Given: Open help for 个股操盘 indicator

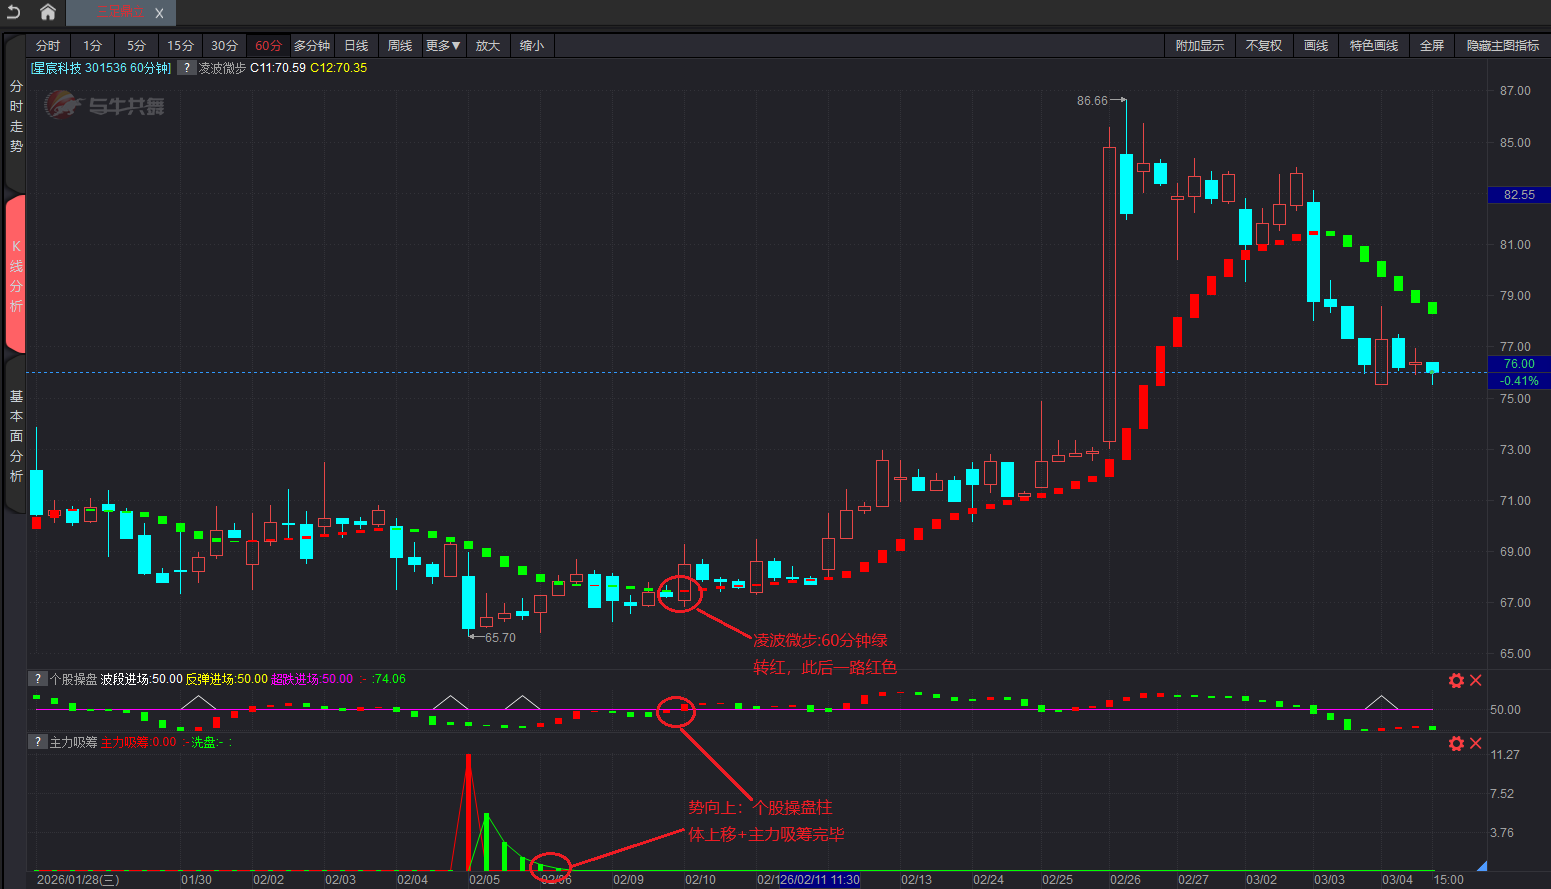Looking at the screenshot, I should (38, 679).
